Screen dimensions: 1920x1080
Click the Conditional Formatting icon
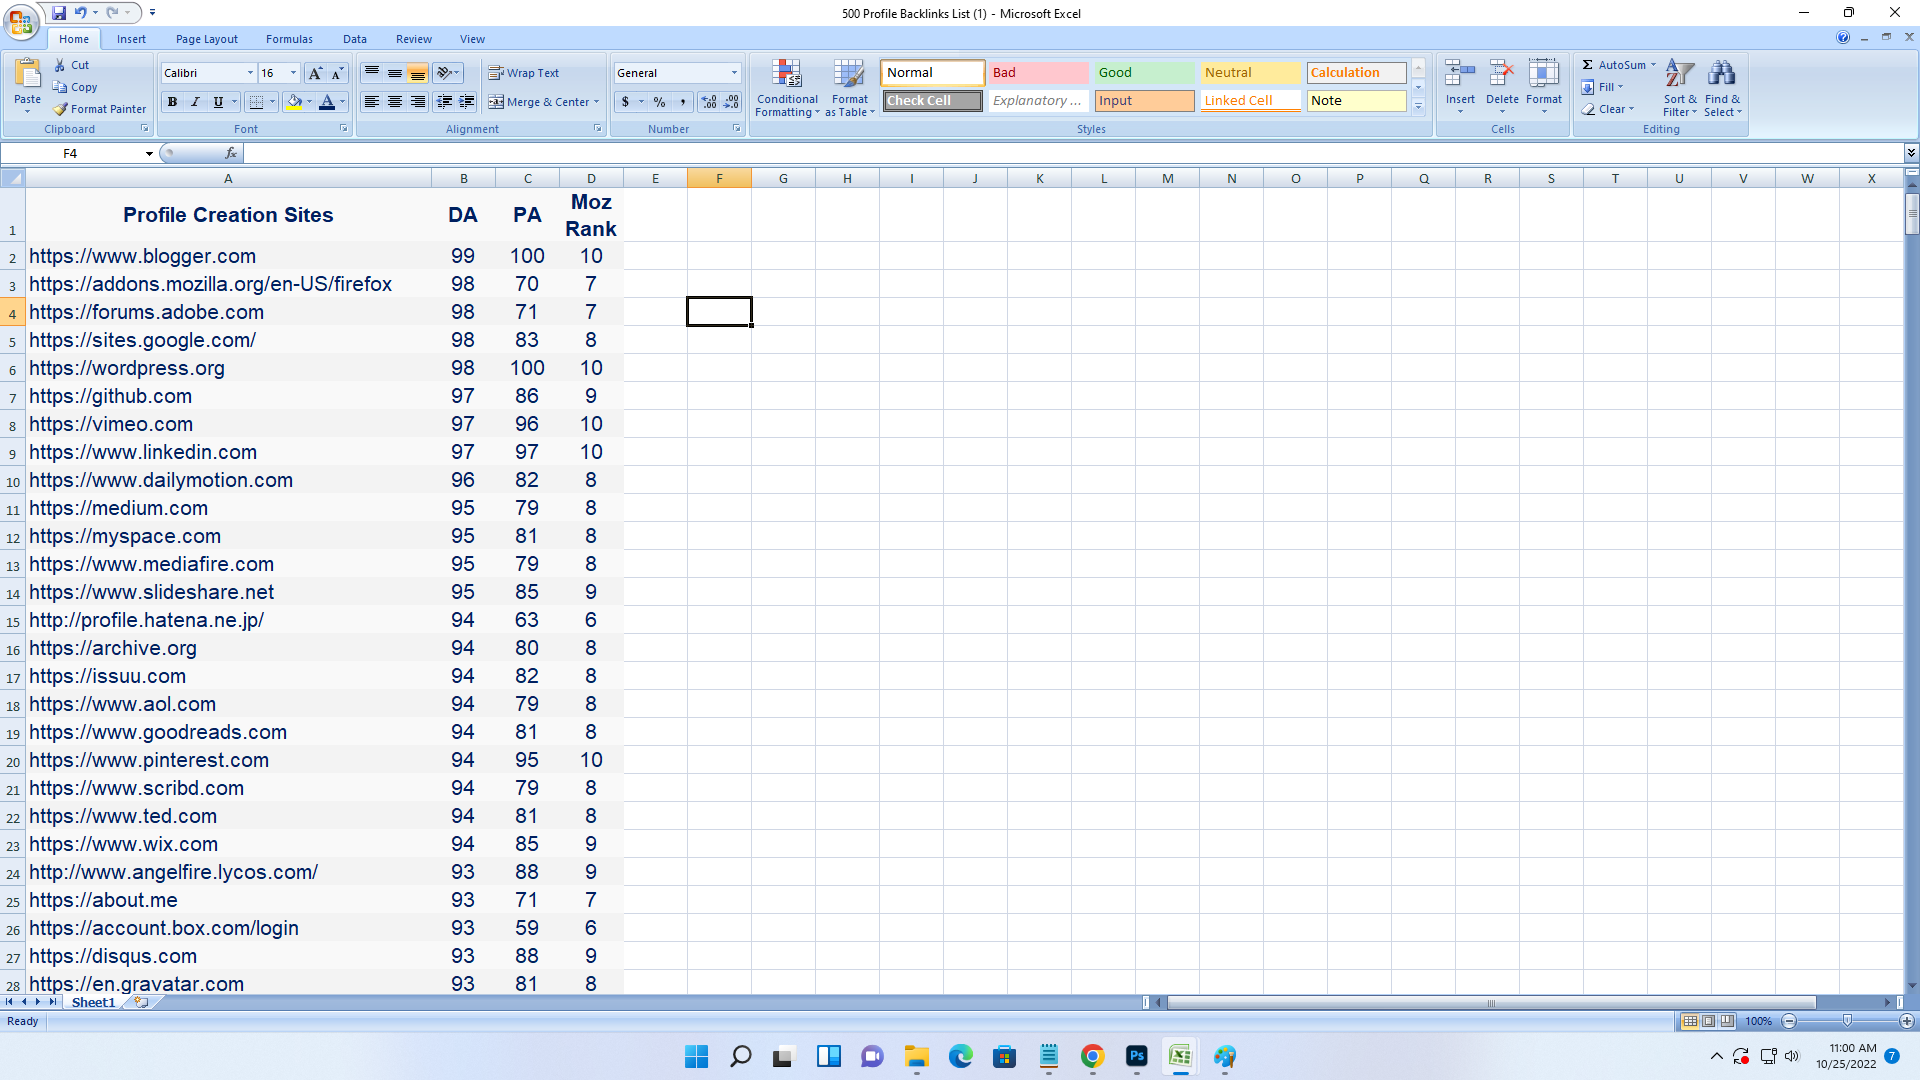tap(787, 76)
